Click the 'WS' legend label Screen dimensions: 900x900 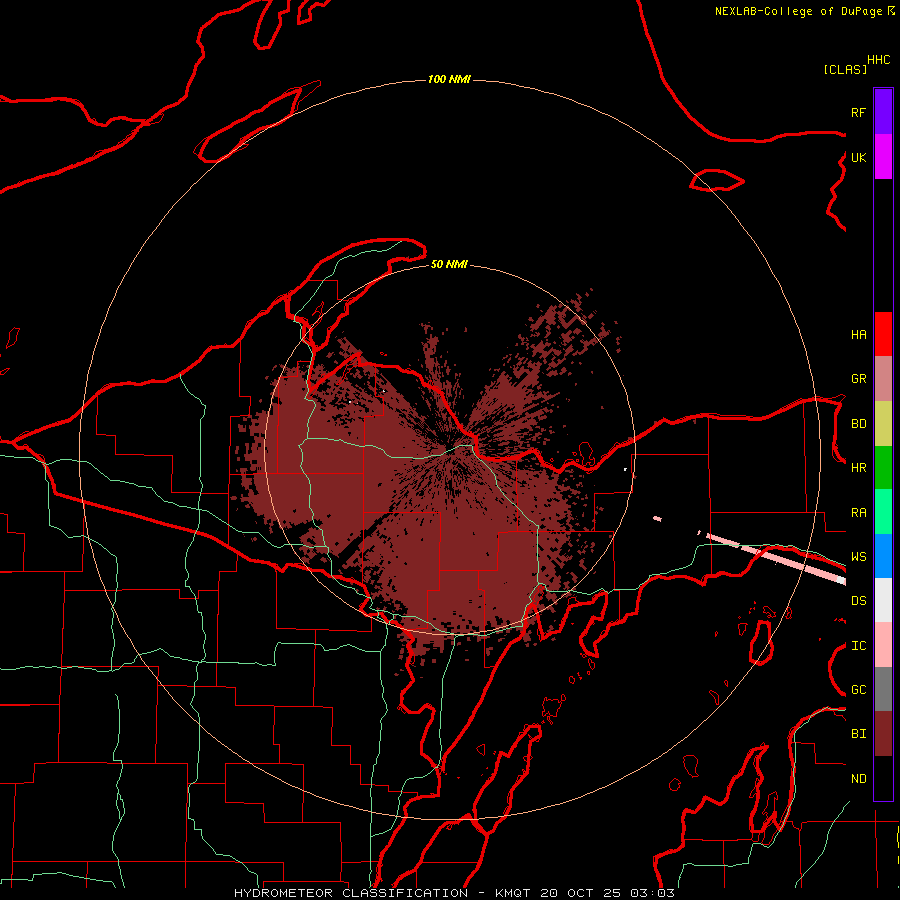tap(858, 557)
